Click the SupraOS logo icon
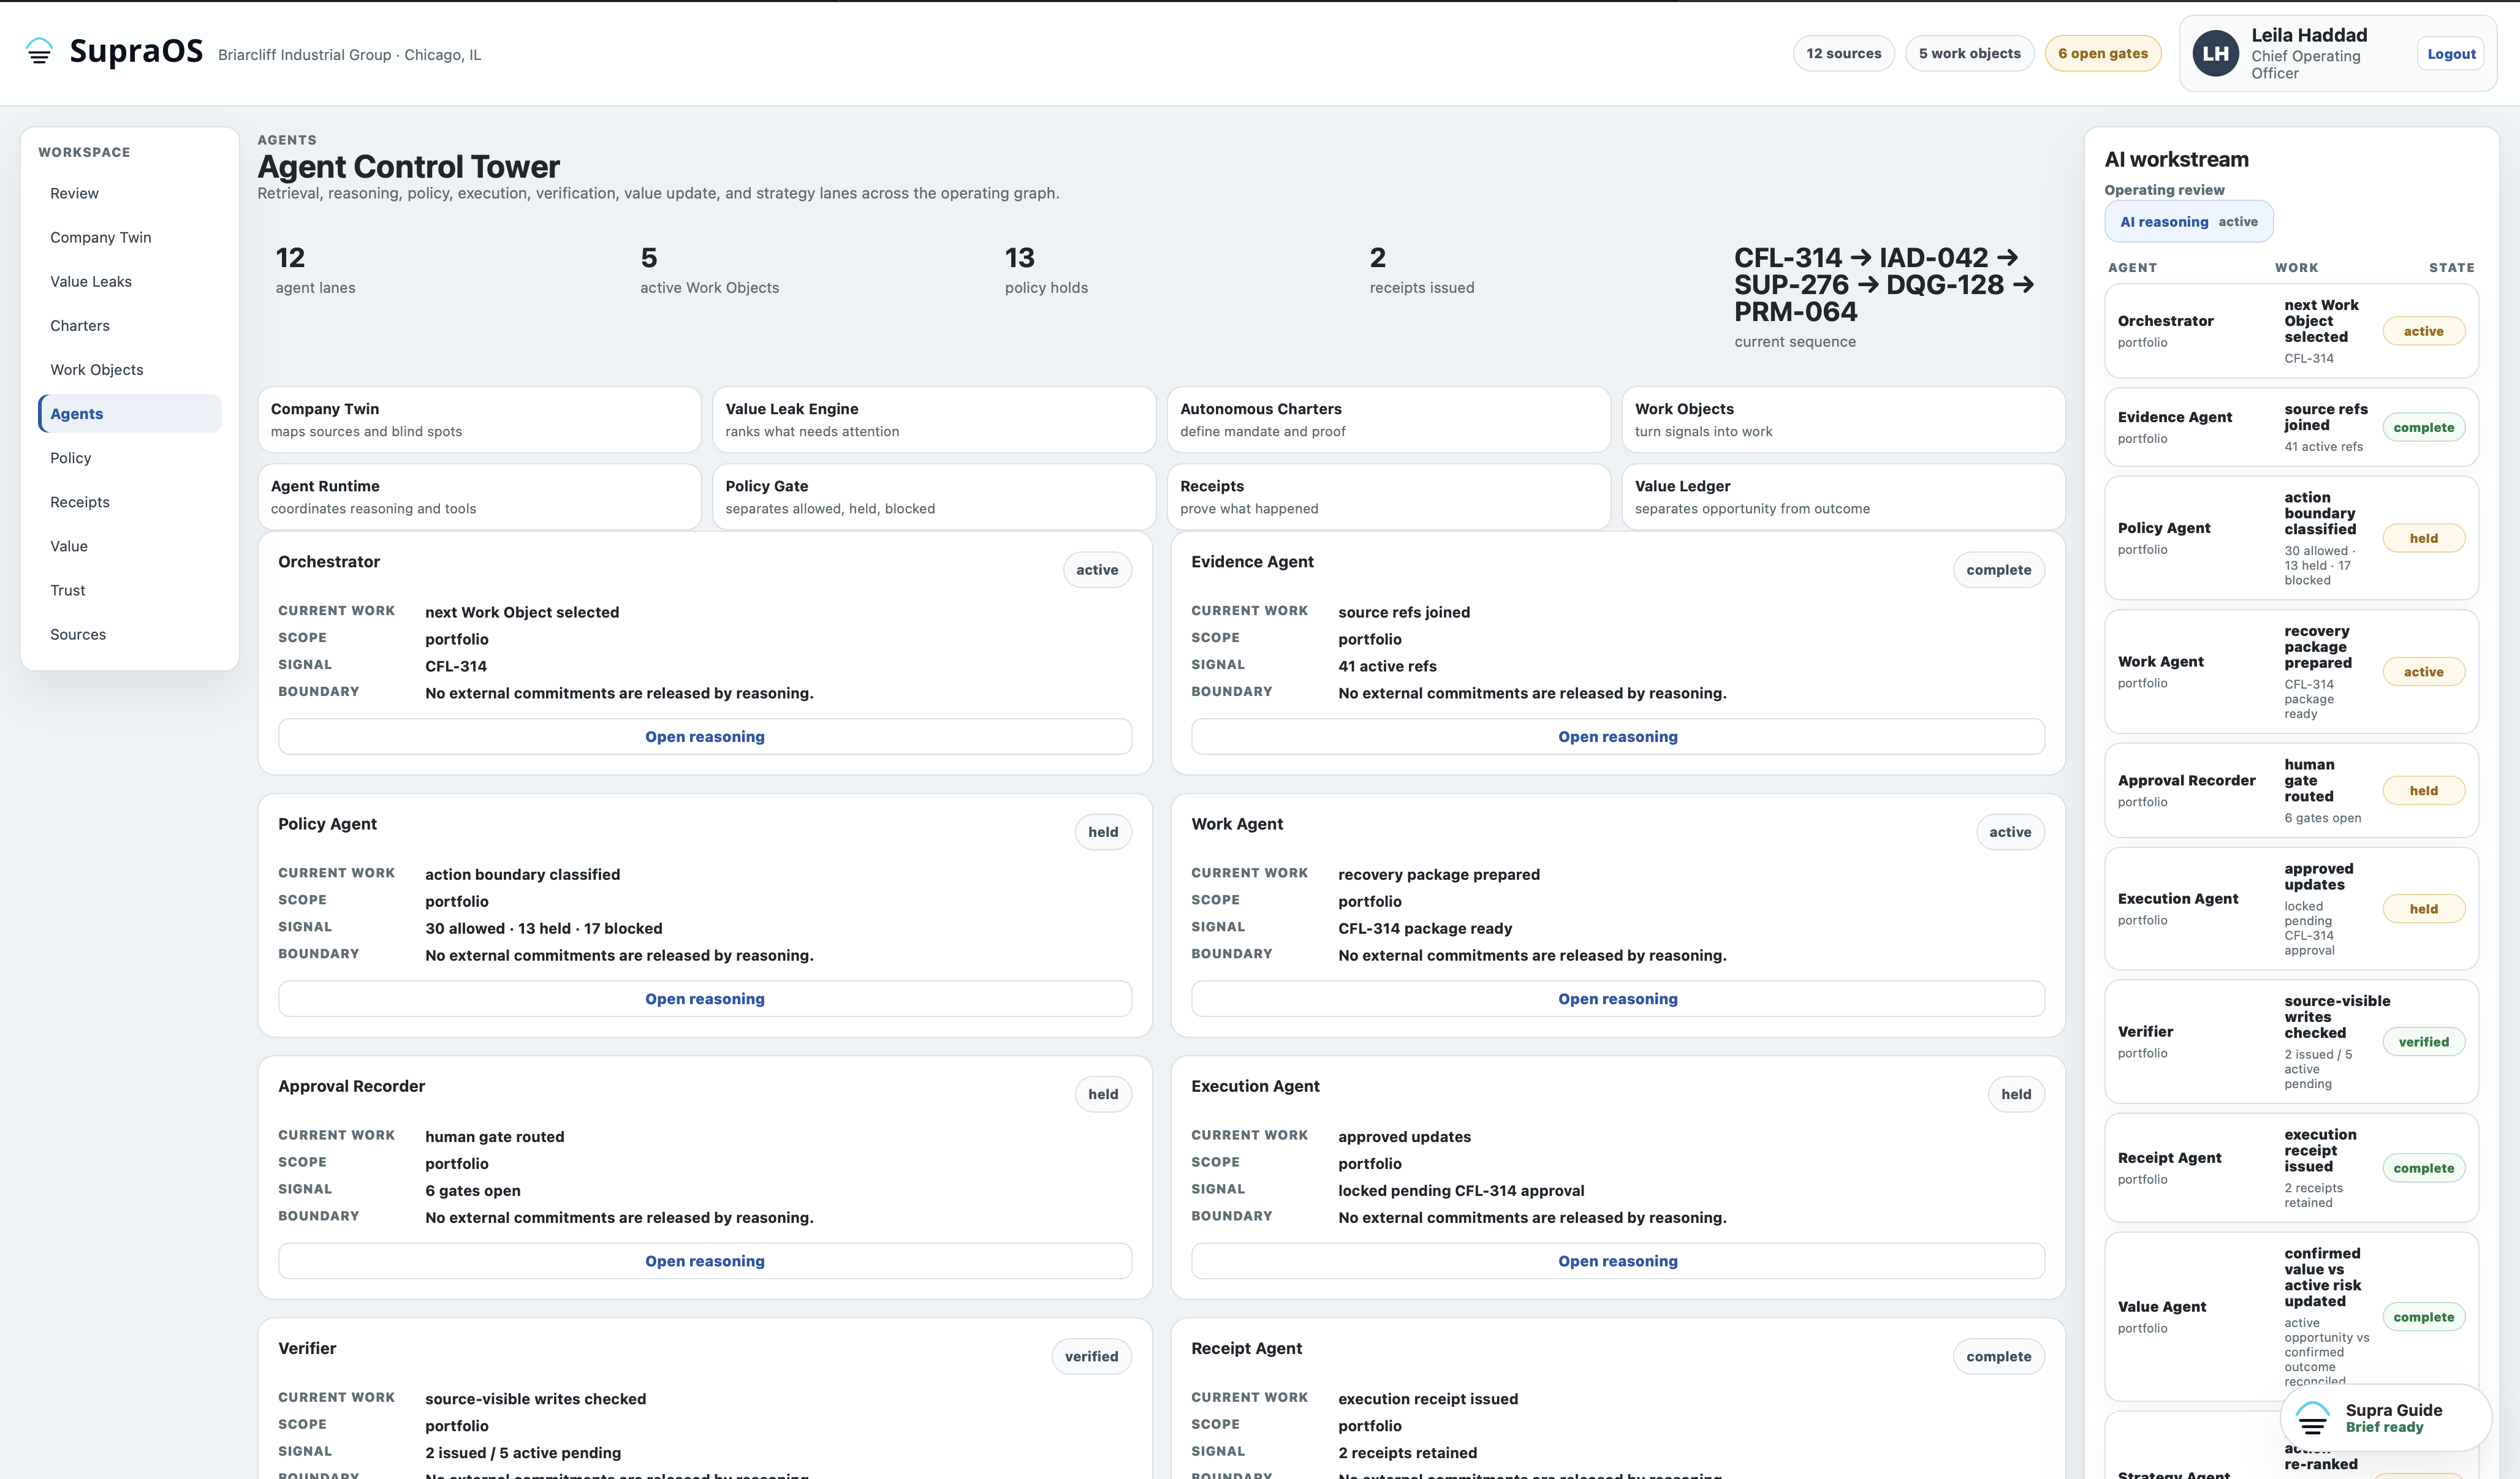This screenshot has width=2520, height=1479. (x=39, y=51)
